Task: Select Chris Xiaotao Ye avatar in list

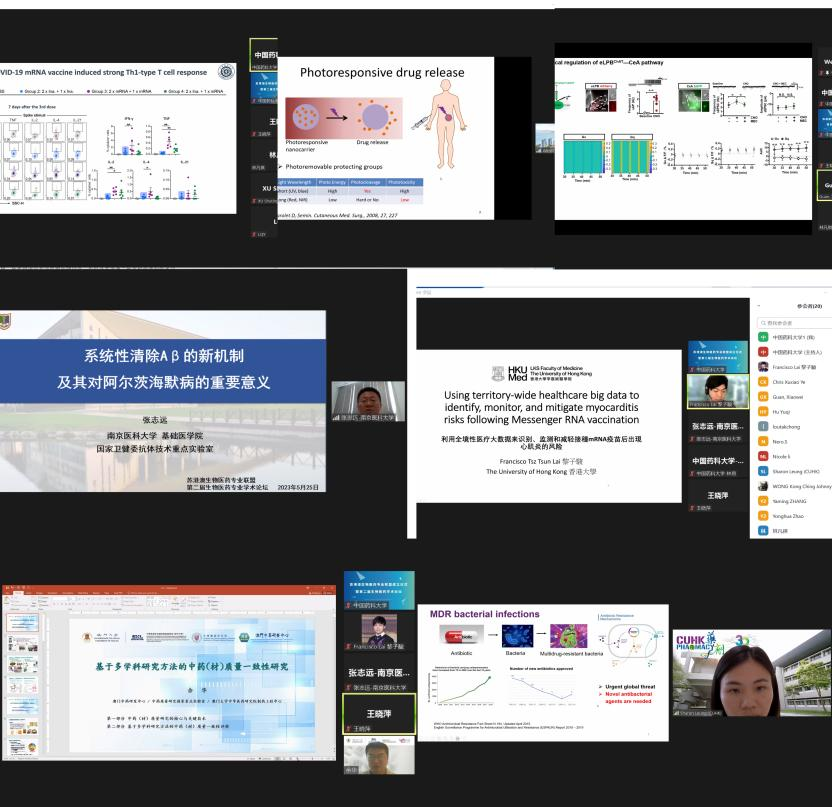Action: point(763,382)
